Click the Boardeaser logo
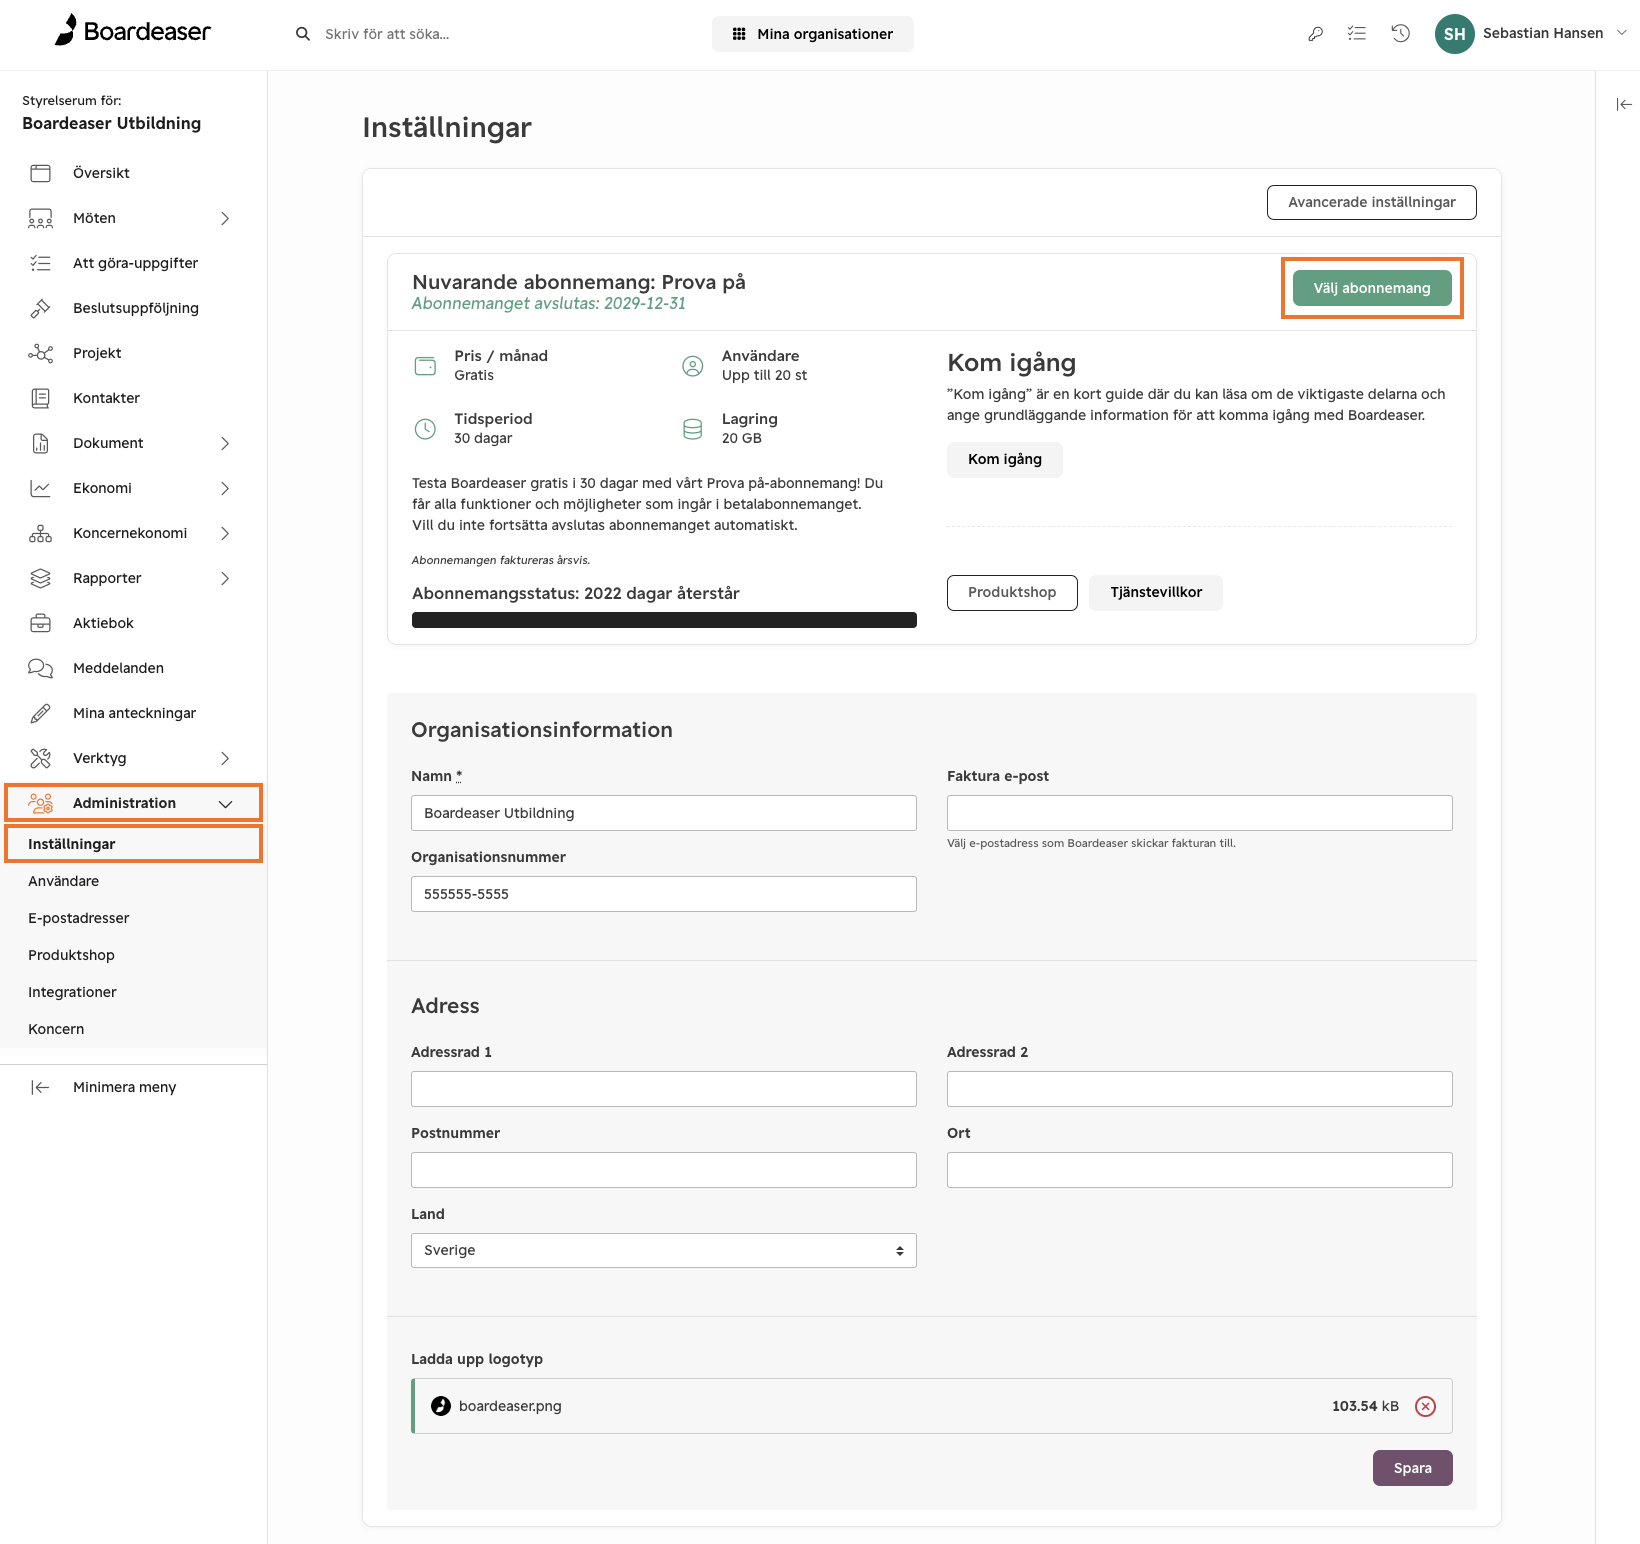 pos(132,31)
